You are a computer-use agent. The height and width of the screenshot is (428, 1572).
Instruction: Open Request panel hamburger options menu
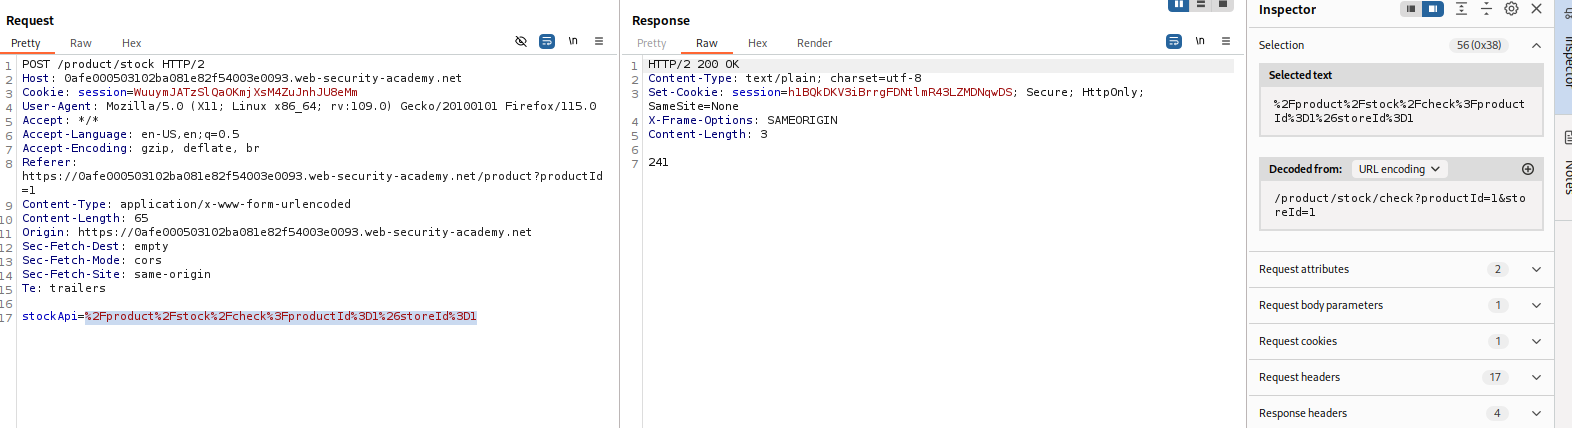click(599, 42)
